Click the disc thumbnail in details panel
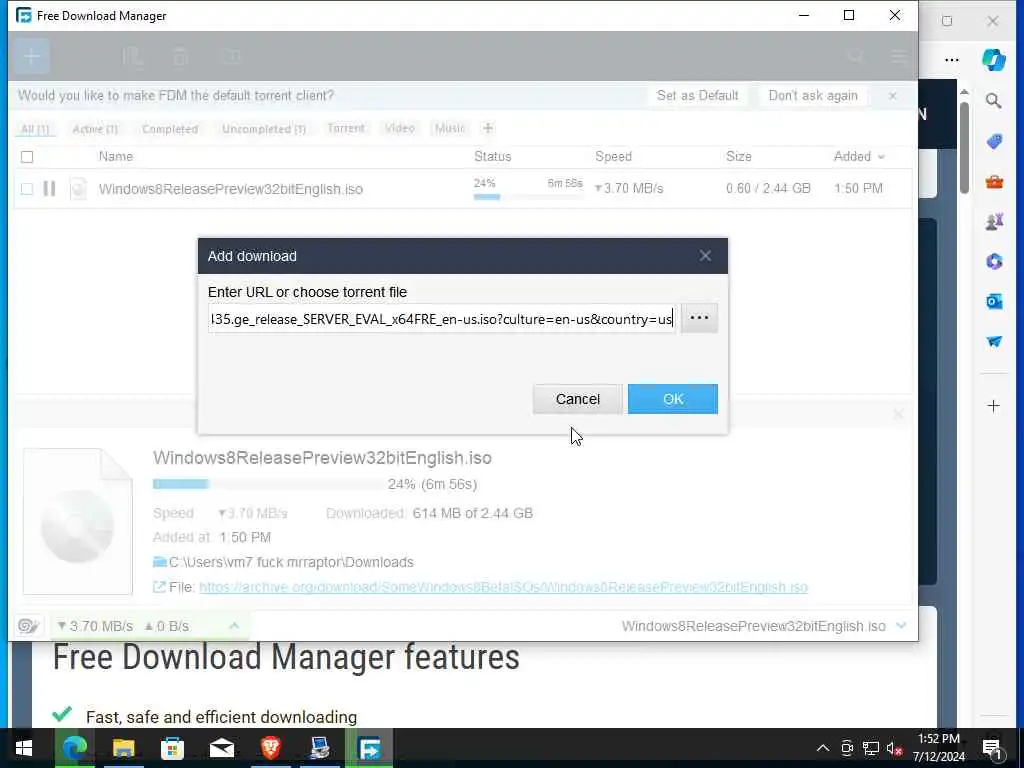The width and height of the screenshot is (1024, 768). (78, 522)
